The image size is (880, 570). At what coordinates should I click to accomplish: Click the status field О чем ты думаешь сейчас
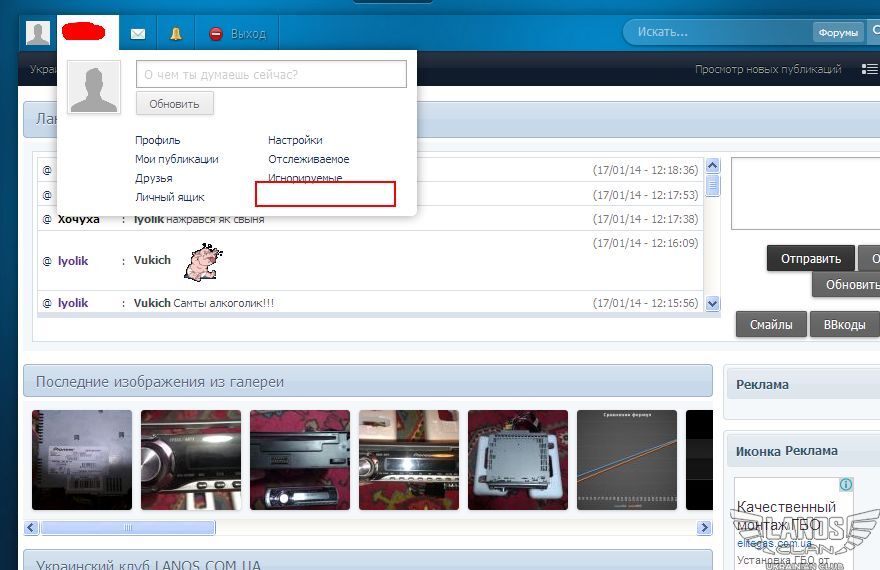[271, 74]
